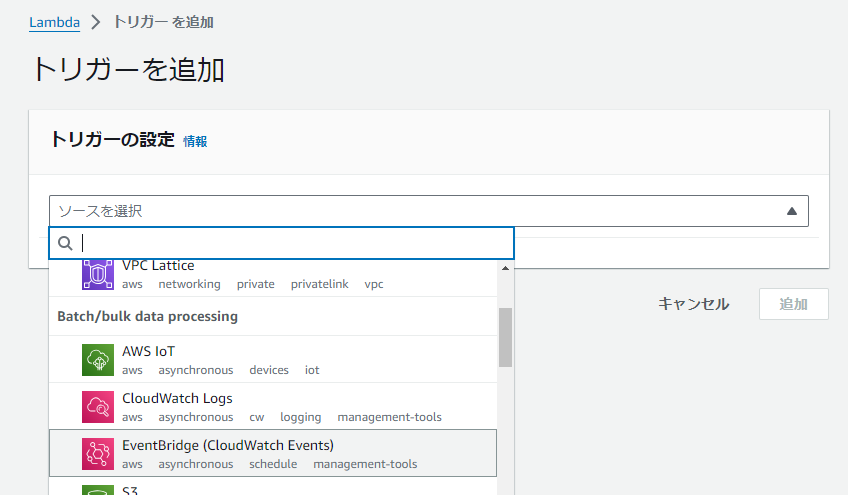Click the 'privatelink' tag under VPC Lattice
The width and height of the screenshot is (848, 495).
point(320,284)
